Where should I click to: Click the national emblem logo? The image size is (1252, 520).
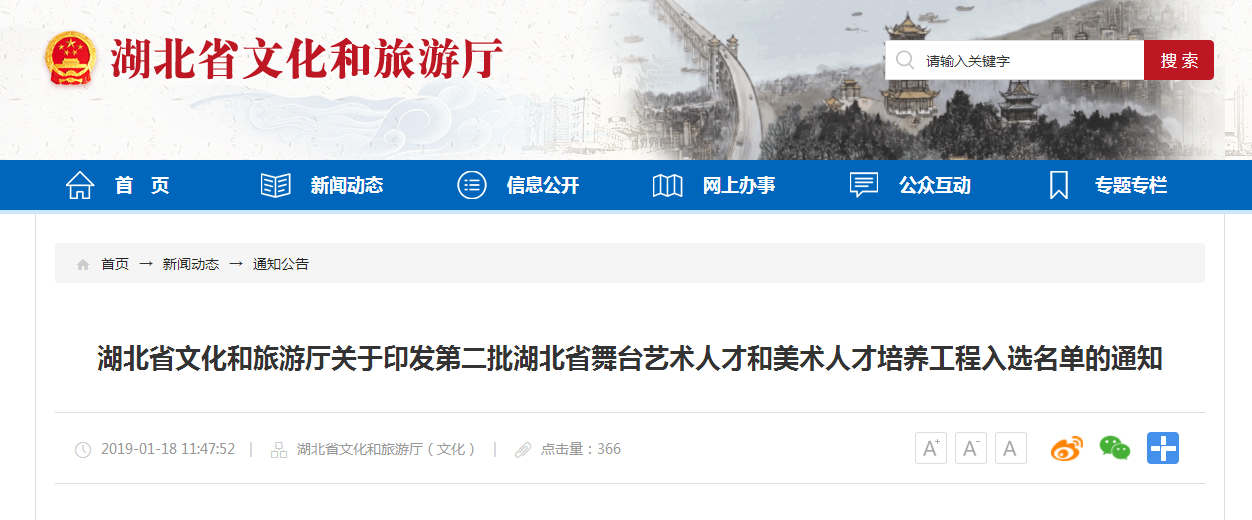tap(71, 59)
